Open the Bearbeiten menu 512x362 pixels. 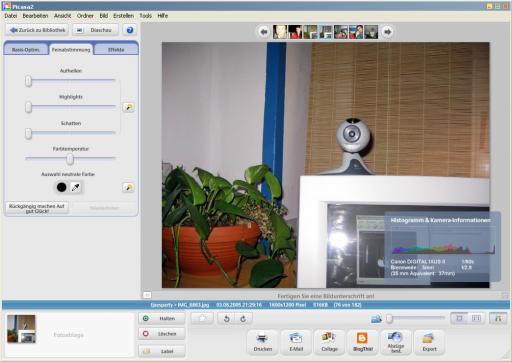(x=35, y=16)
